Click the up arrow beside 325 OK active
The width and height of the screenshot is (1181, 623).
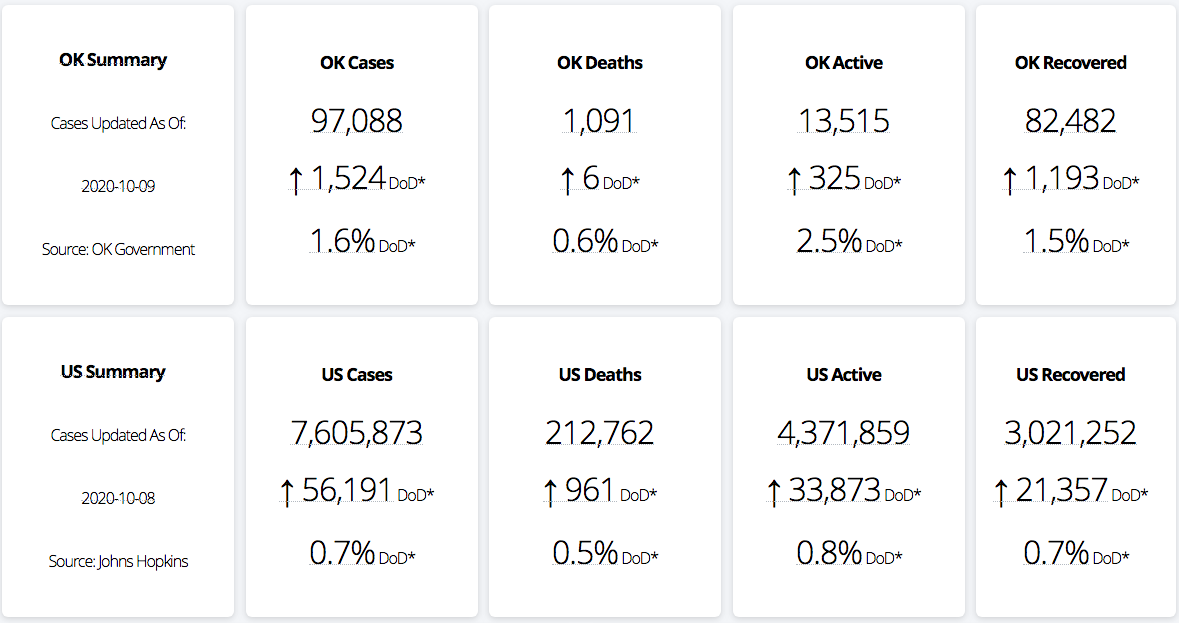pyautogui.click(x=794, y=181)
